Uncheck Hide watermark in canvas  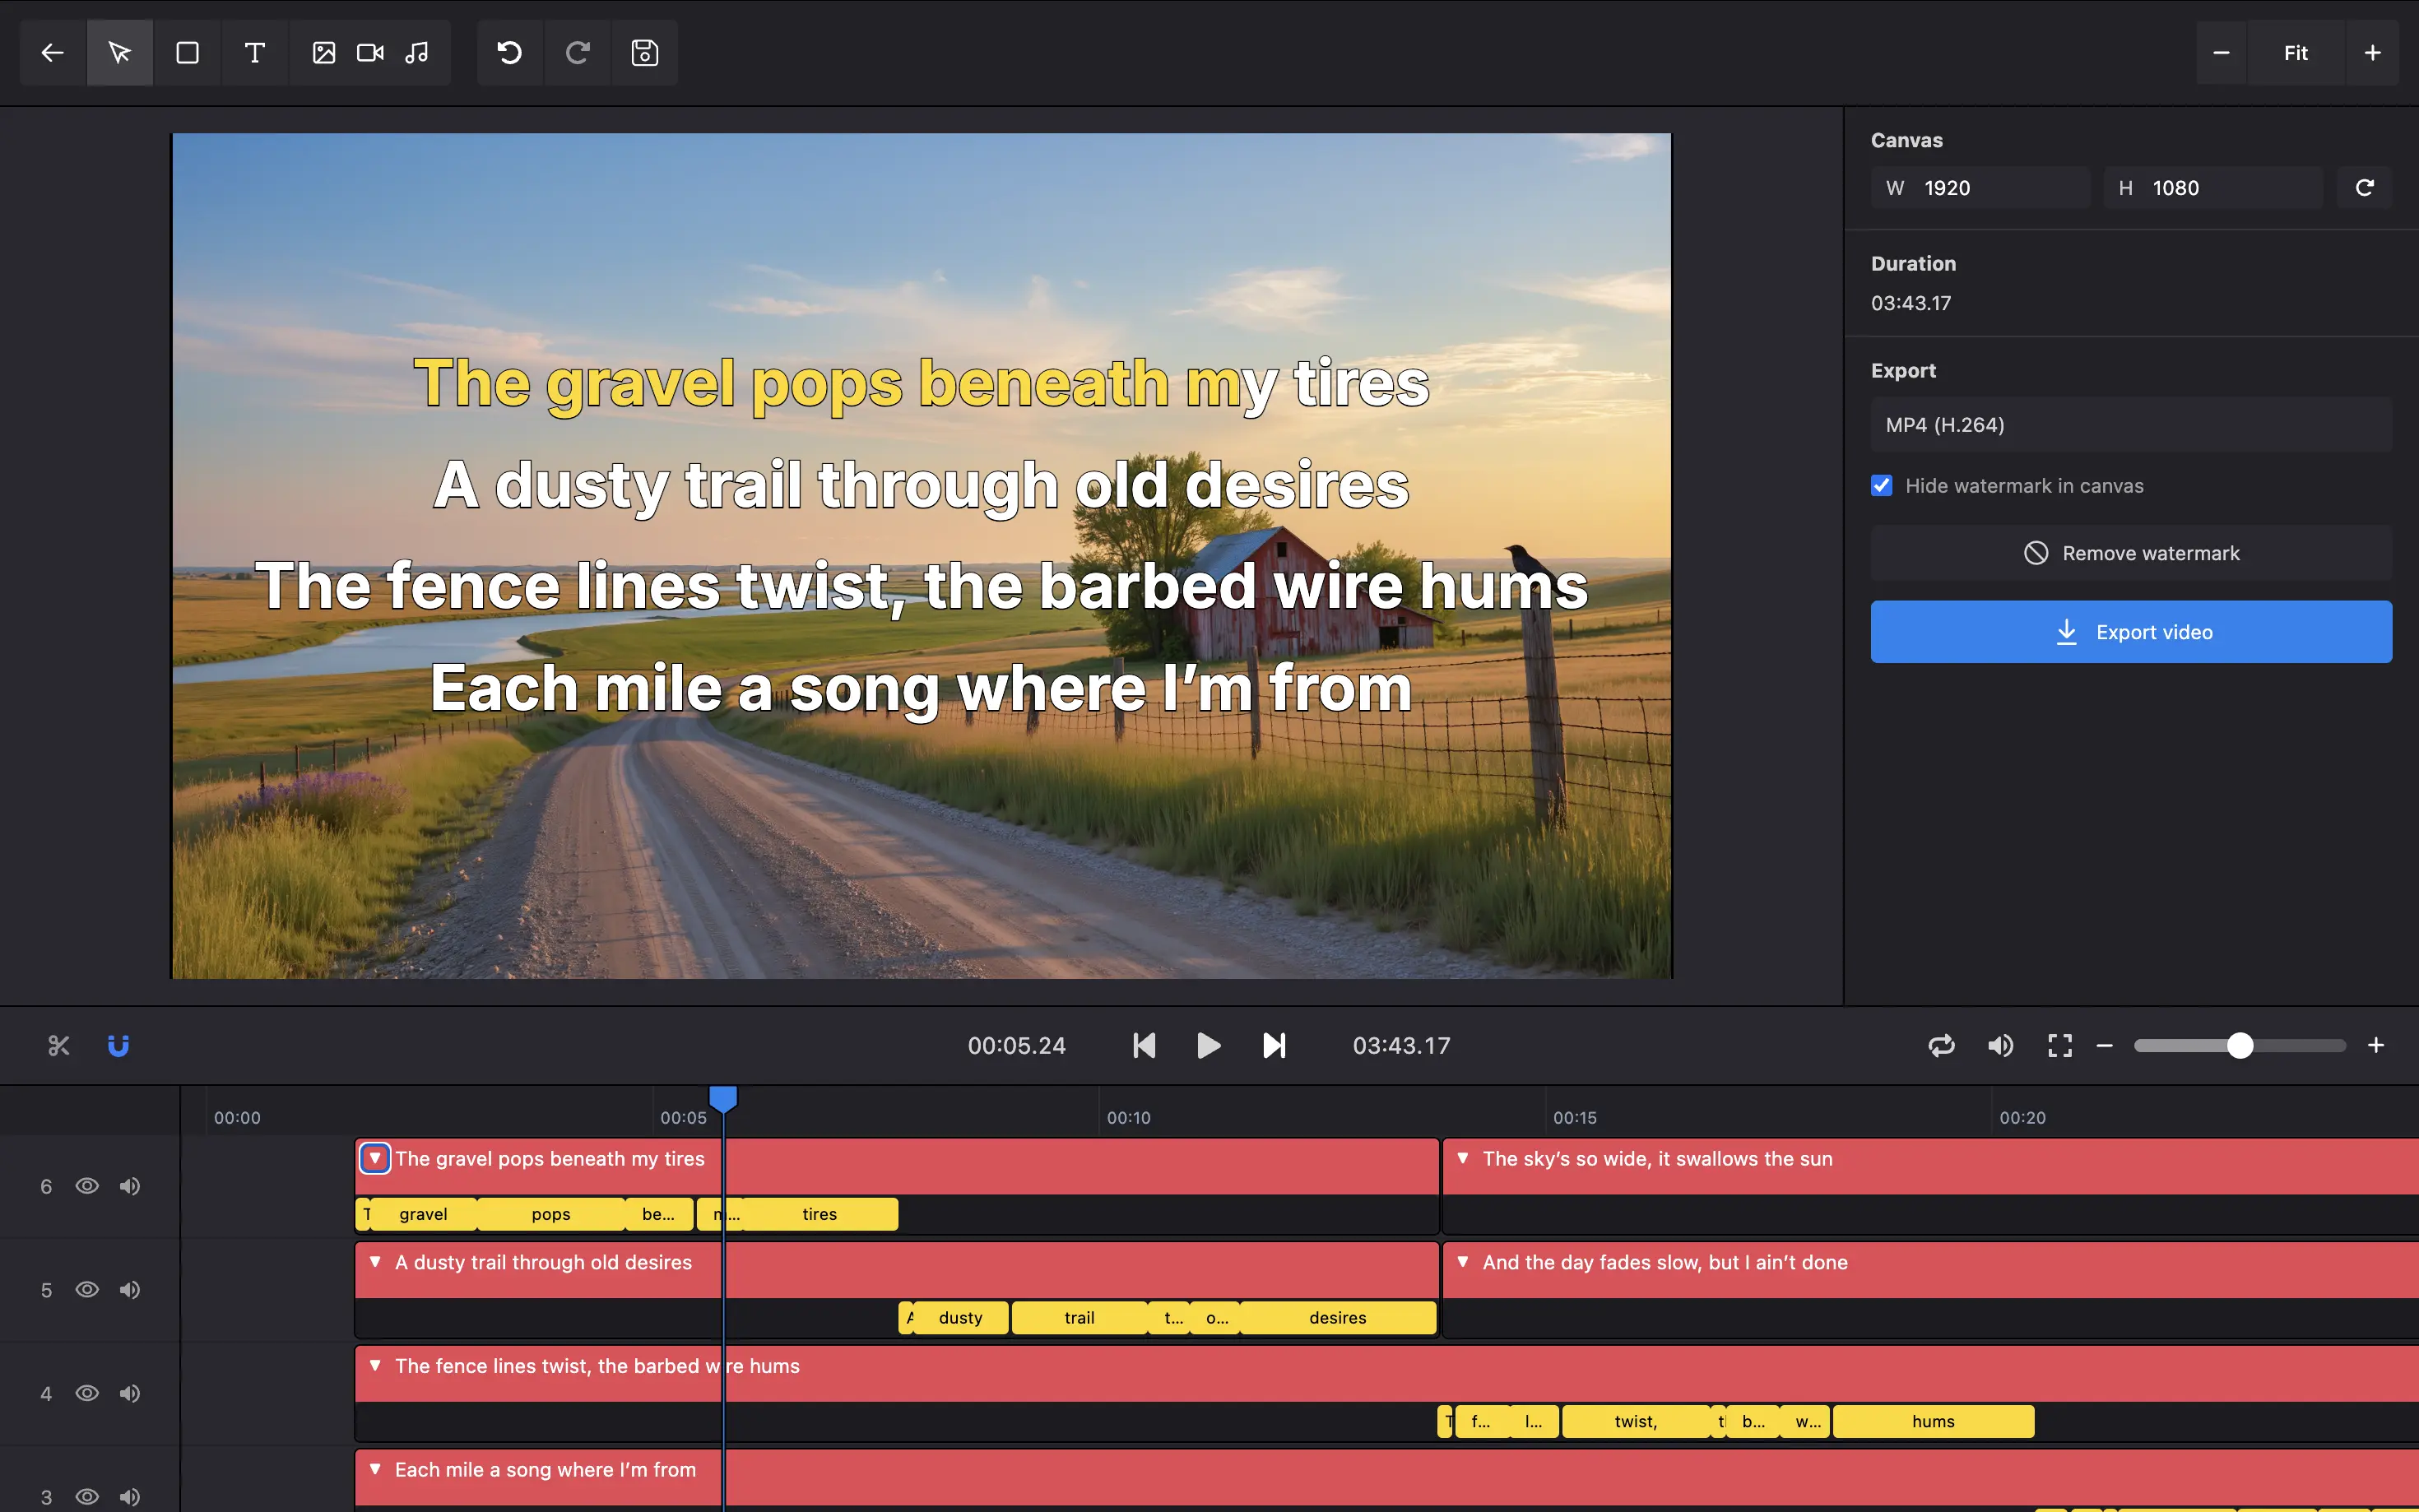1882,486
